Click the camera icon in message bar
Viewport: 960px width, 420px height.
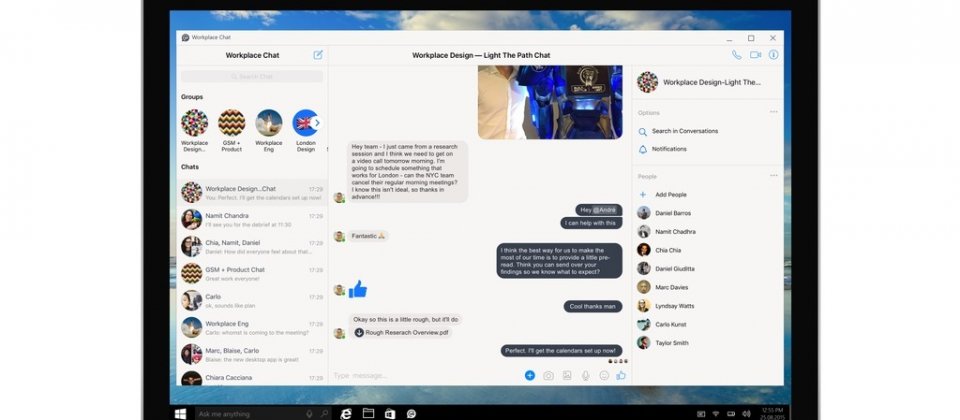pyautogui.click(x=549, y=375)
